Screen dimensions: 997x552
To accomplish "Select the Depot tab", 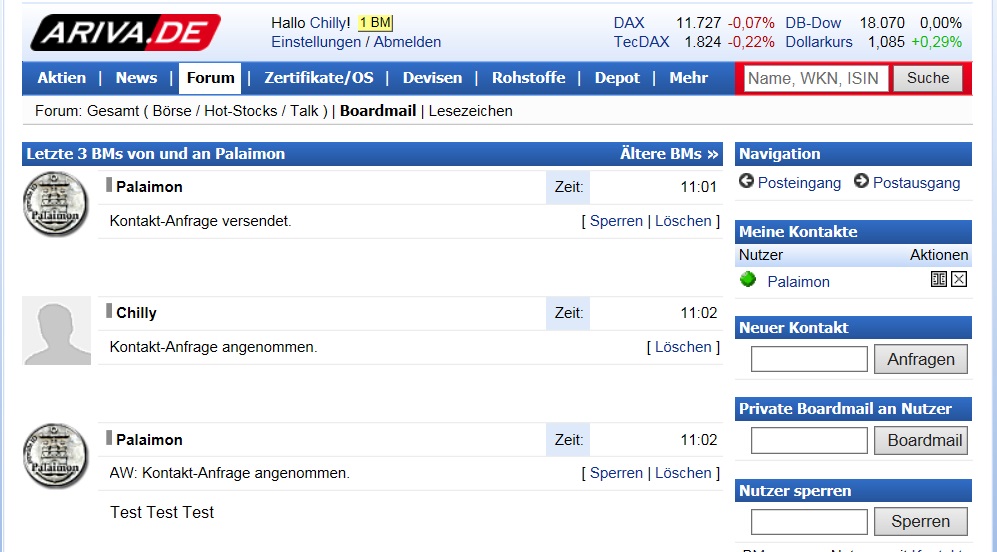I will tap(617, 78).
